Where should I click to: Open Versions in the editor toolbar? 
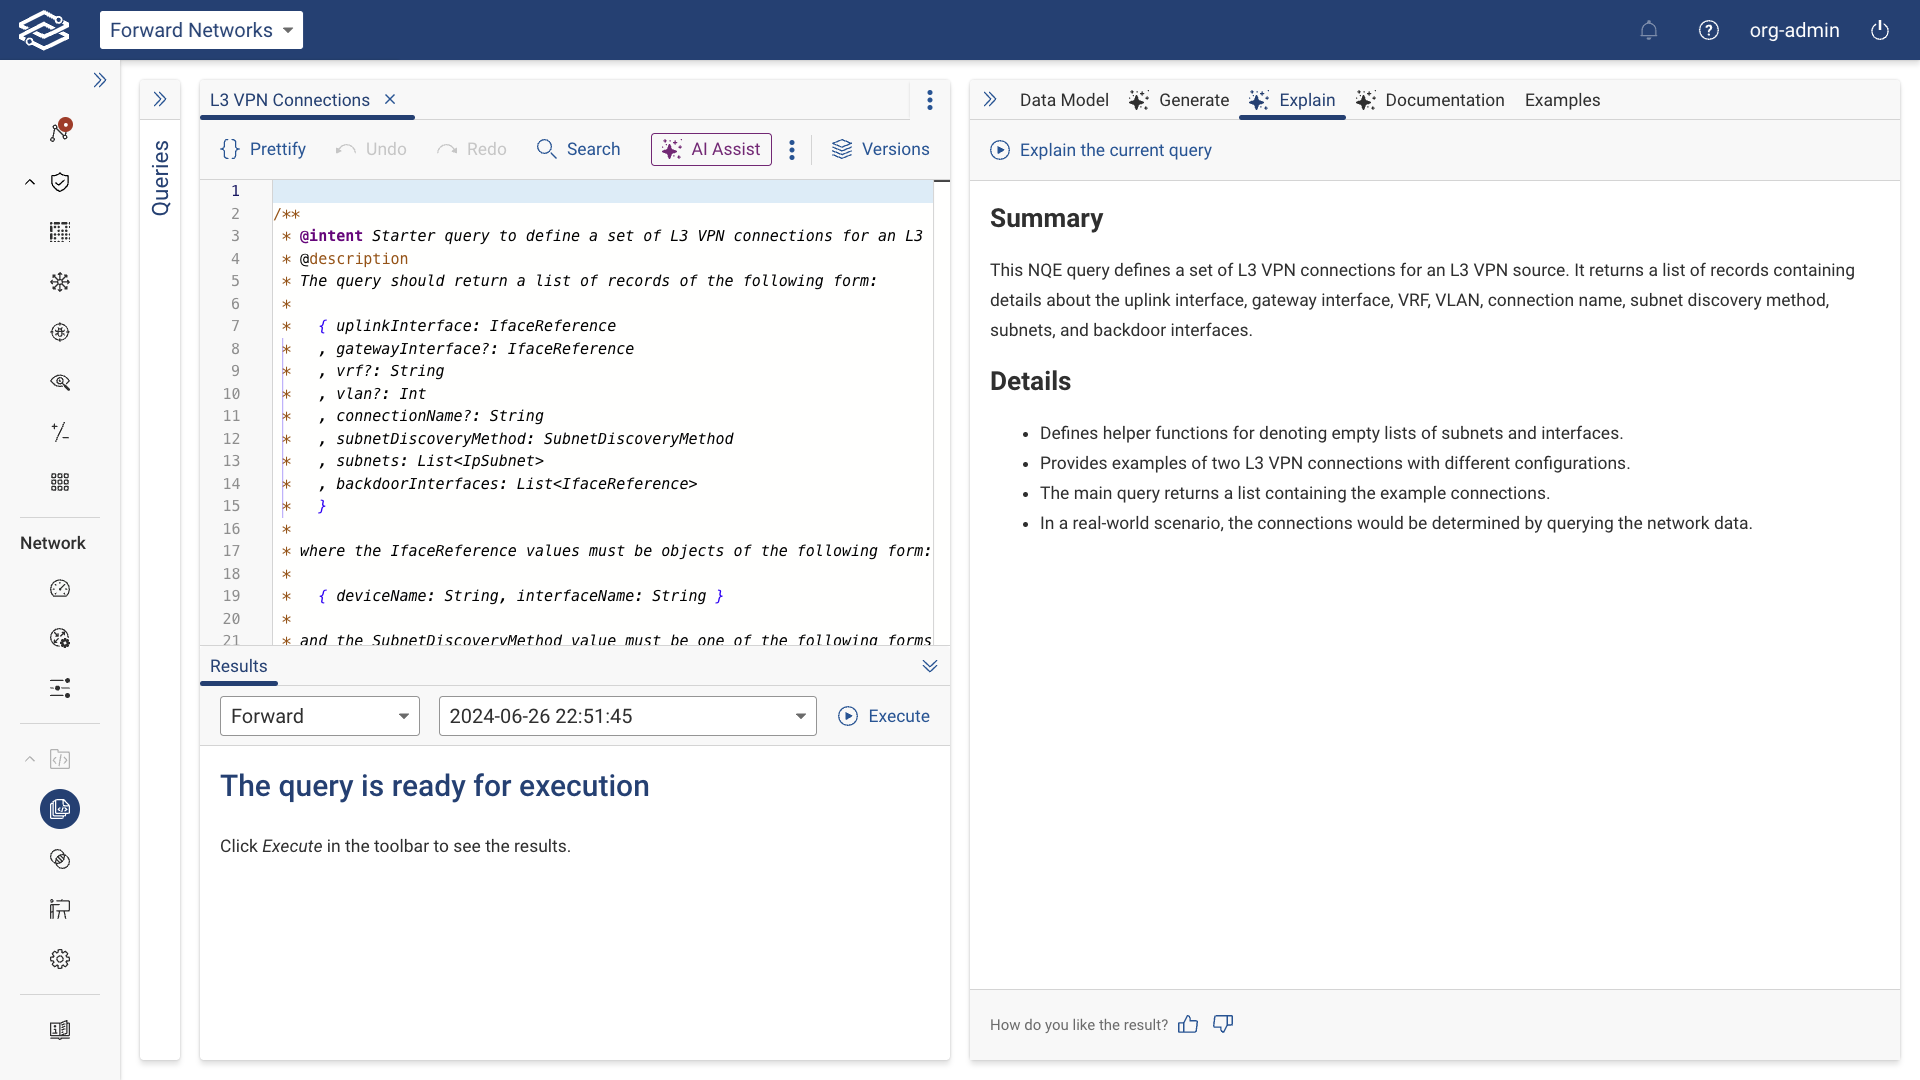click(x=881, y=149)
